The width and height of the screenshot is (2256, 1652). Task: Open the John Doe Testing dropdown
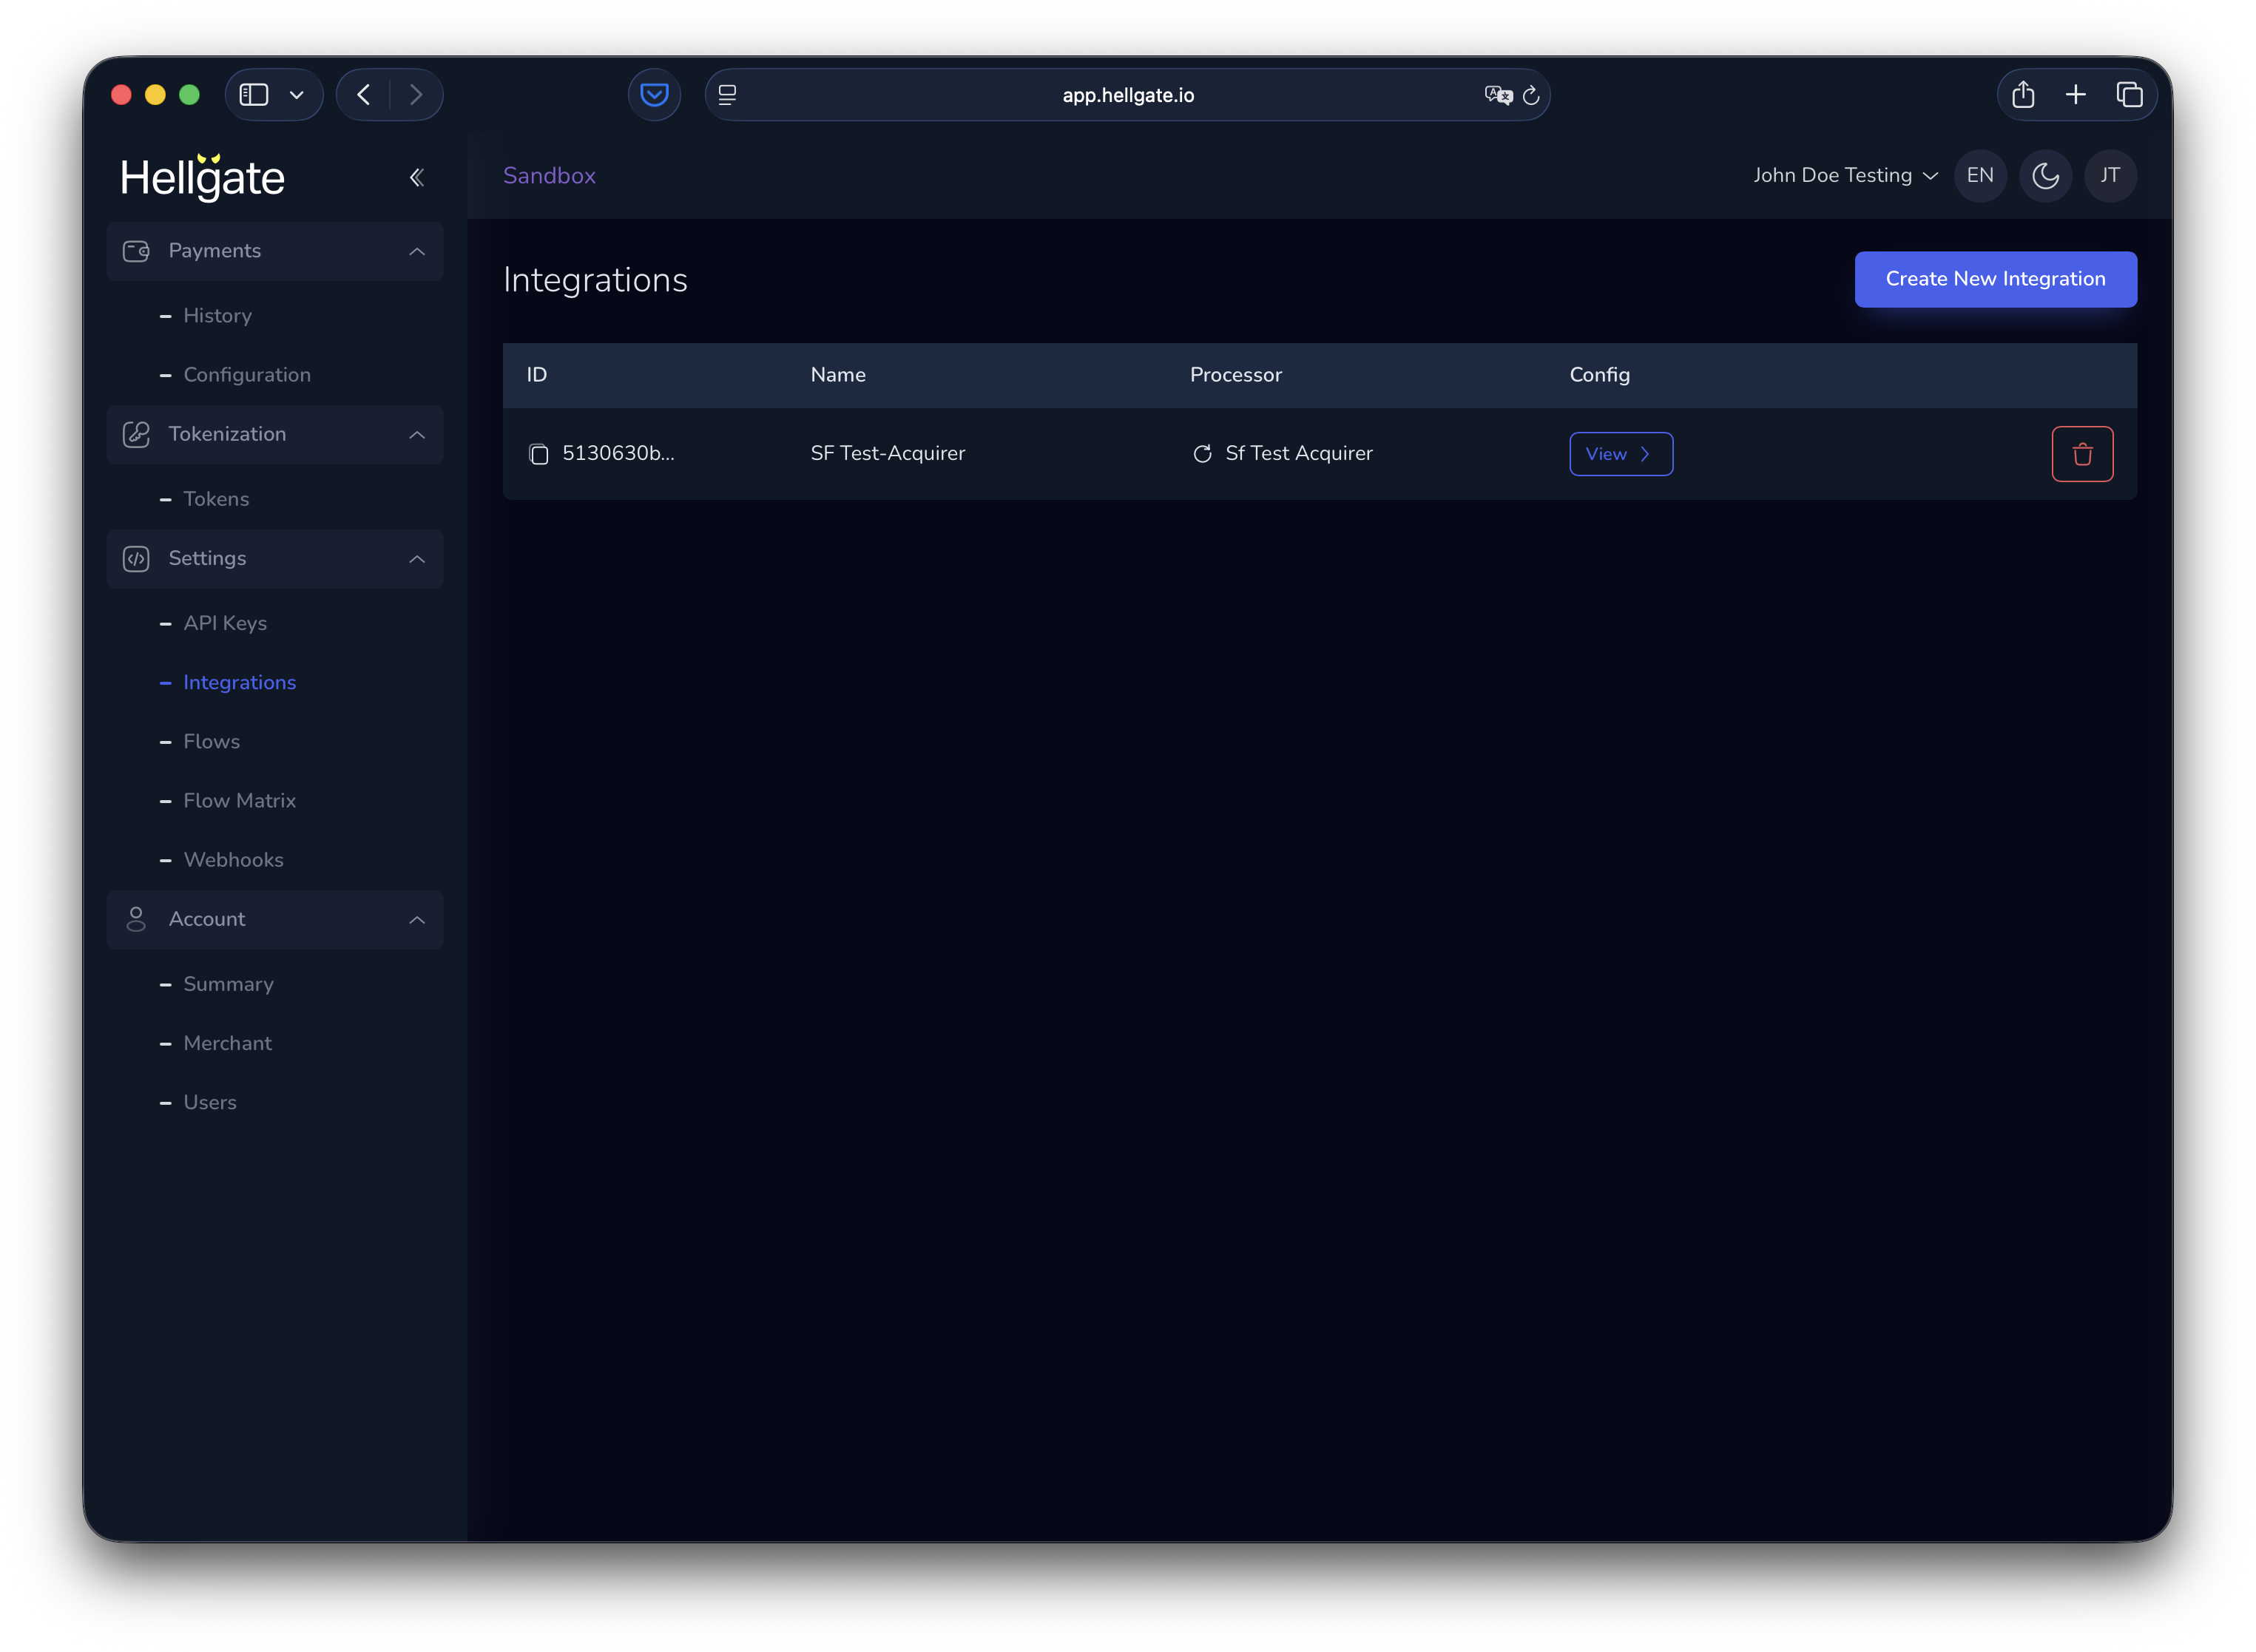[1844, 175]
